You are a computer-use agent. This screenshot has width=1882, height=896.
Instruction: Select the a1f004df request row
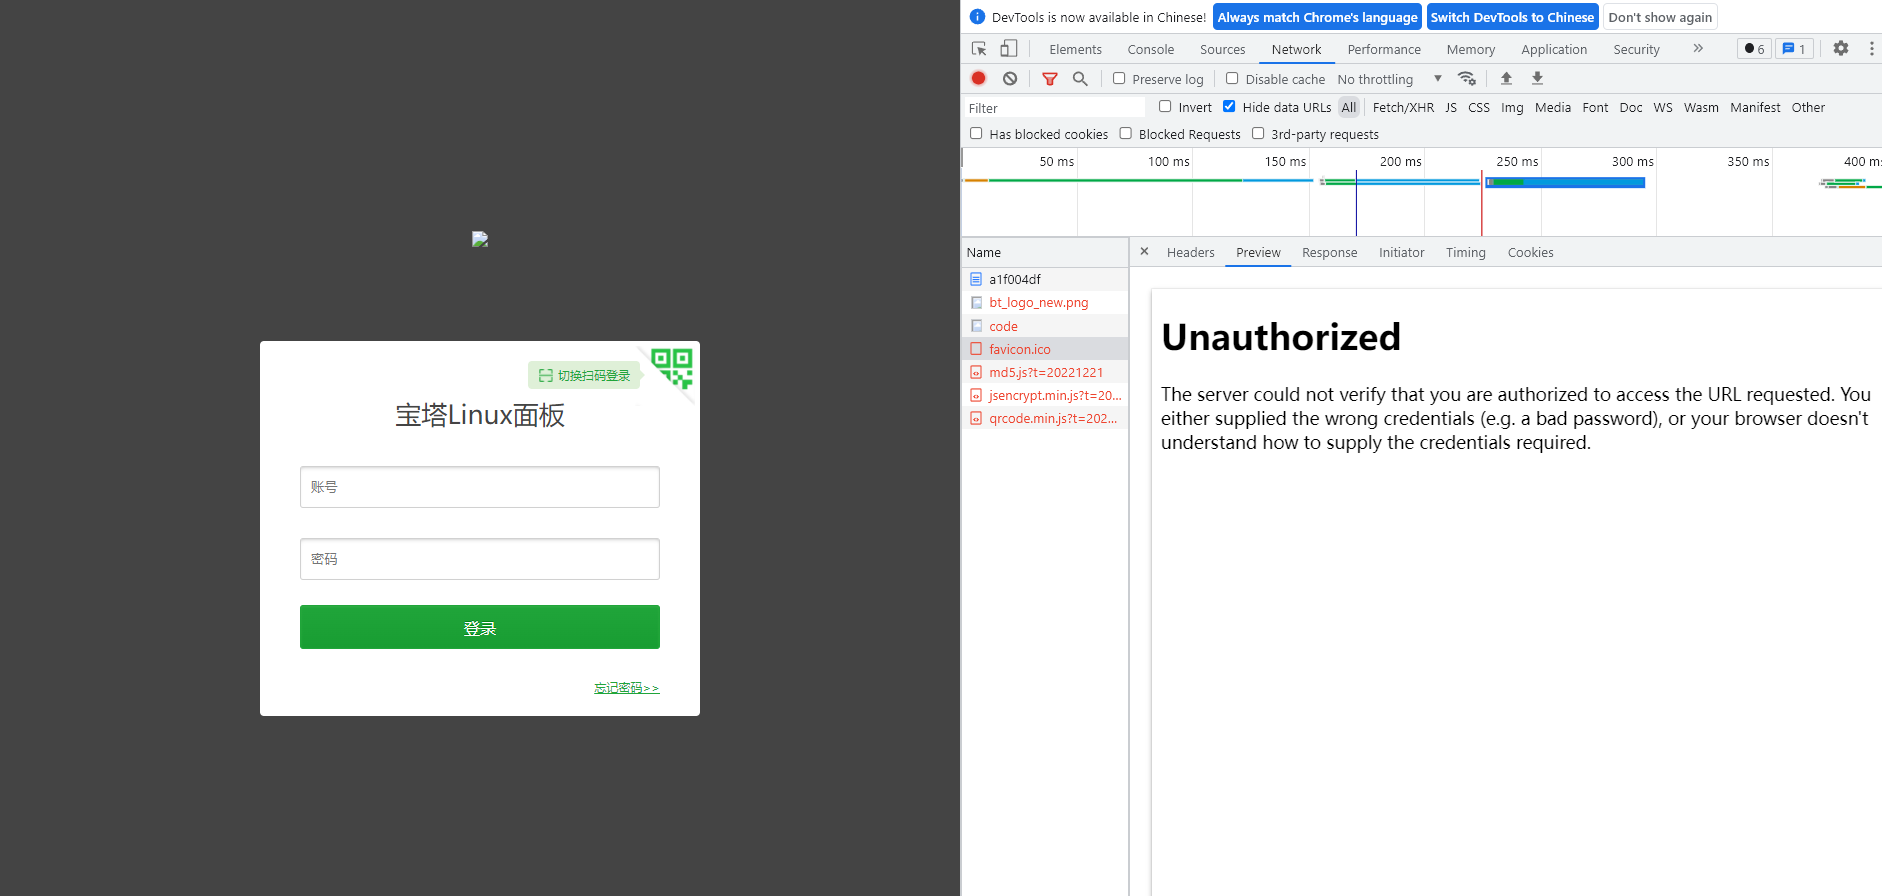pyautogui.click(x=1045, y=279)
